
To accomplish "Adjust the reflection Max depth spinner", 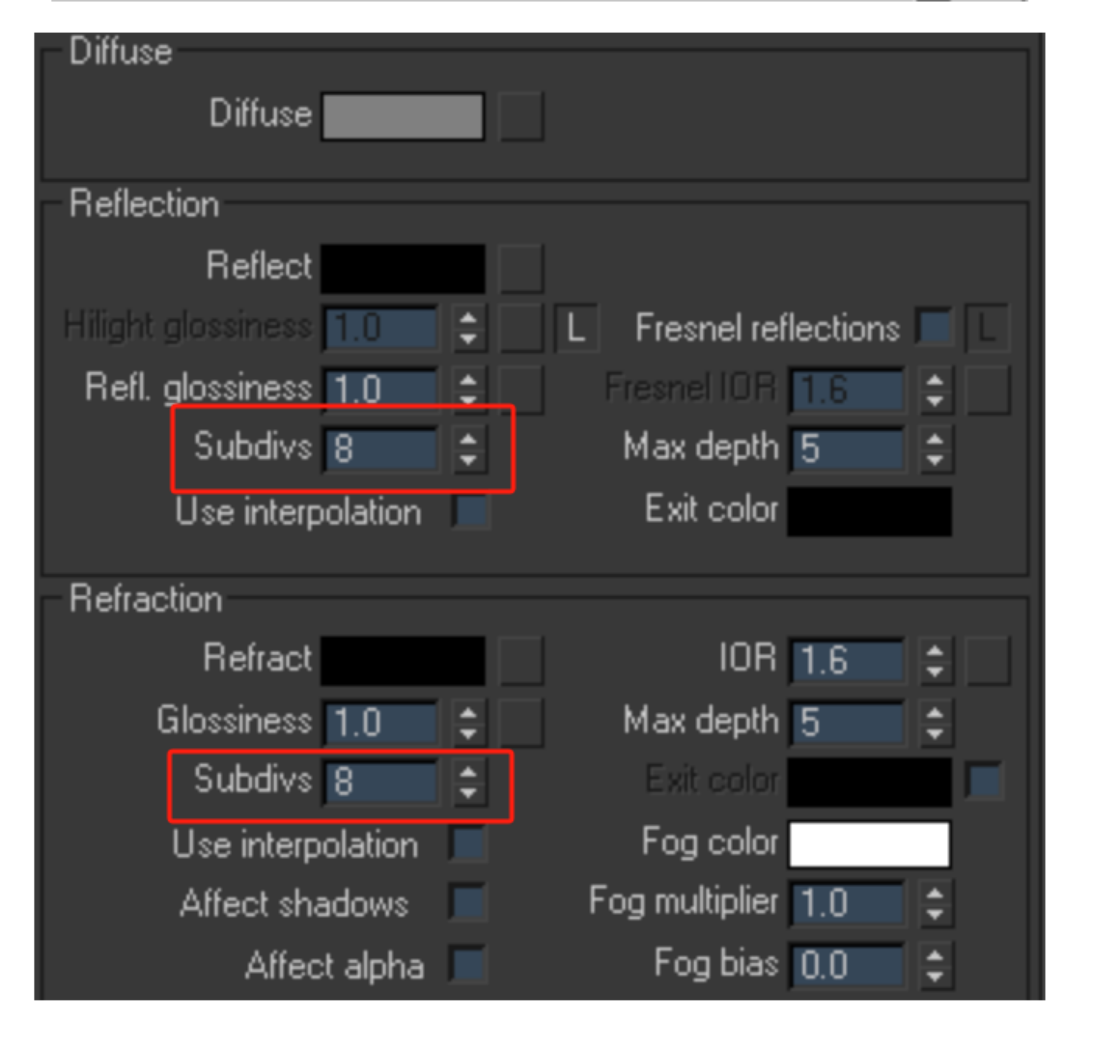I will [x=935, y=449].
